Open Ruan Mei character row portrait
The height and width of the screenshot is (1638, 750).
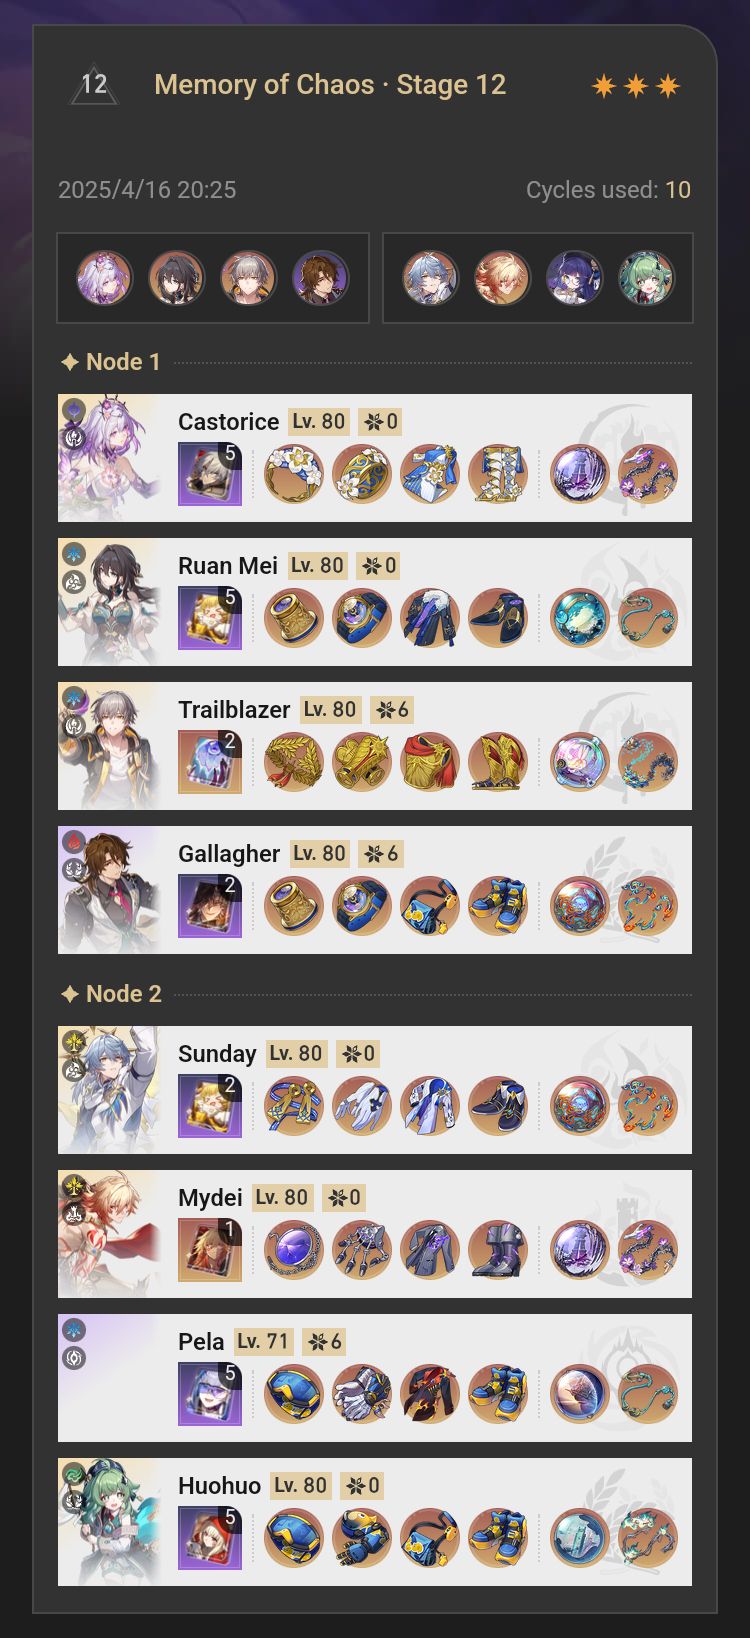(109, 602)
